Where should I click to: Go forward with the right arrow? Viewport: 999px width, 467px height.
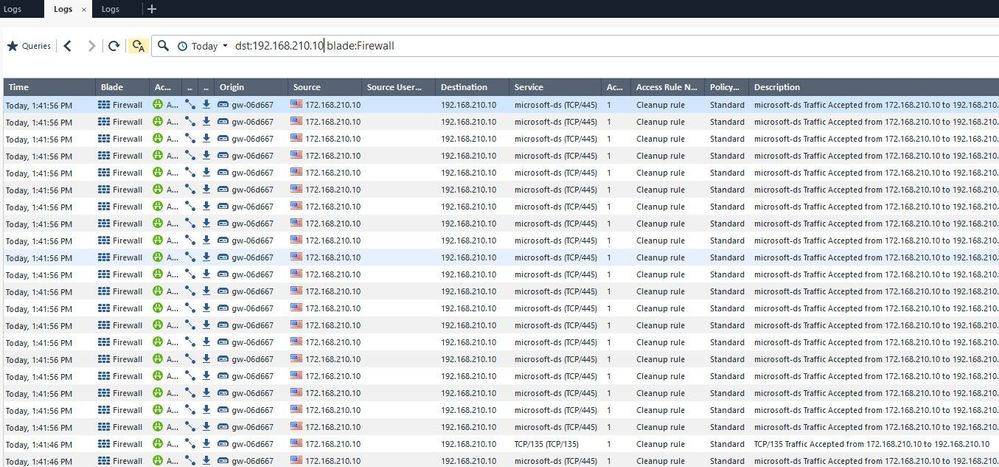pyautogui.click(x=92, y=46)
